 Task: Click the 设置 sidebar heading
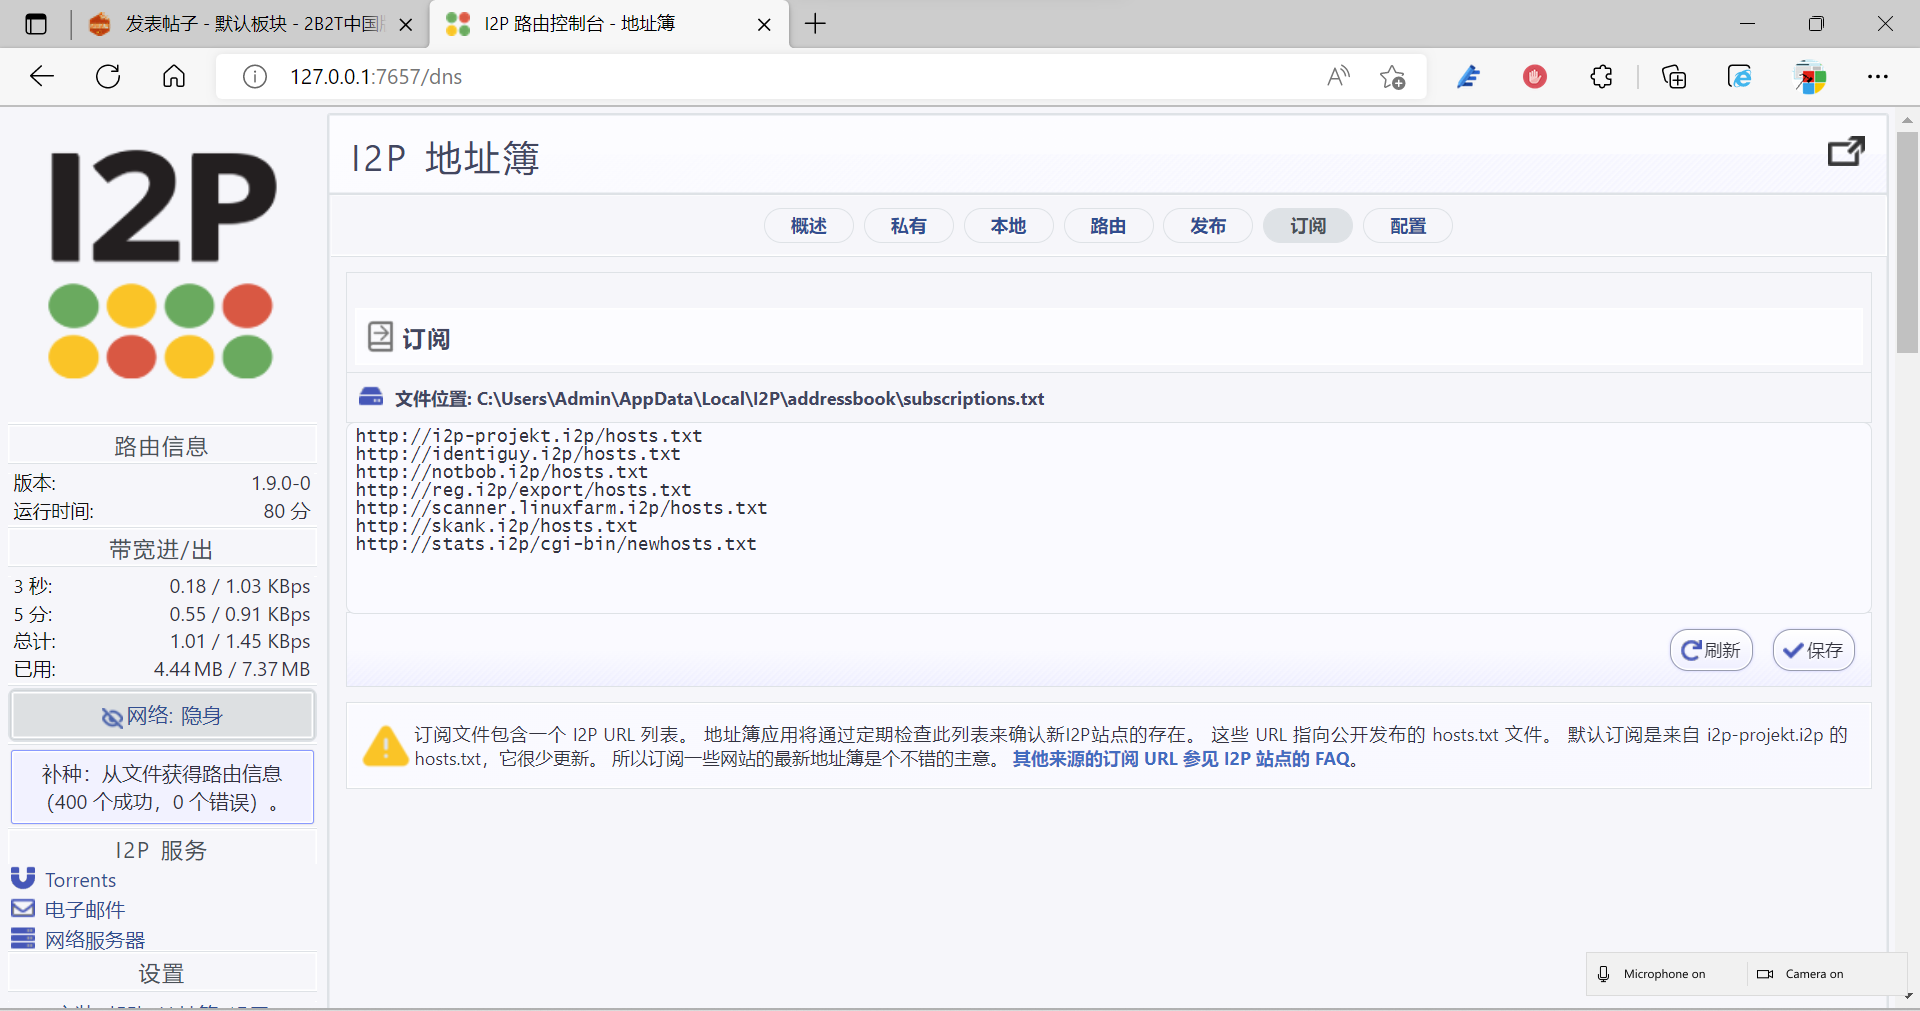[162, 973]
